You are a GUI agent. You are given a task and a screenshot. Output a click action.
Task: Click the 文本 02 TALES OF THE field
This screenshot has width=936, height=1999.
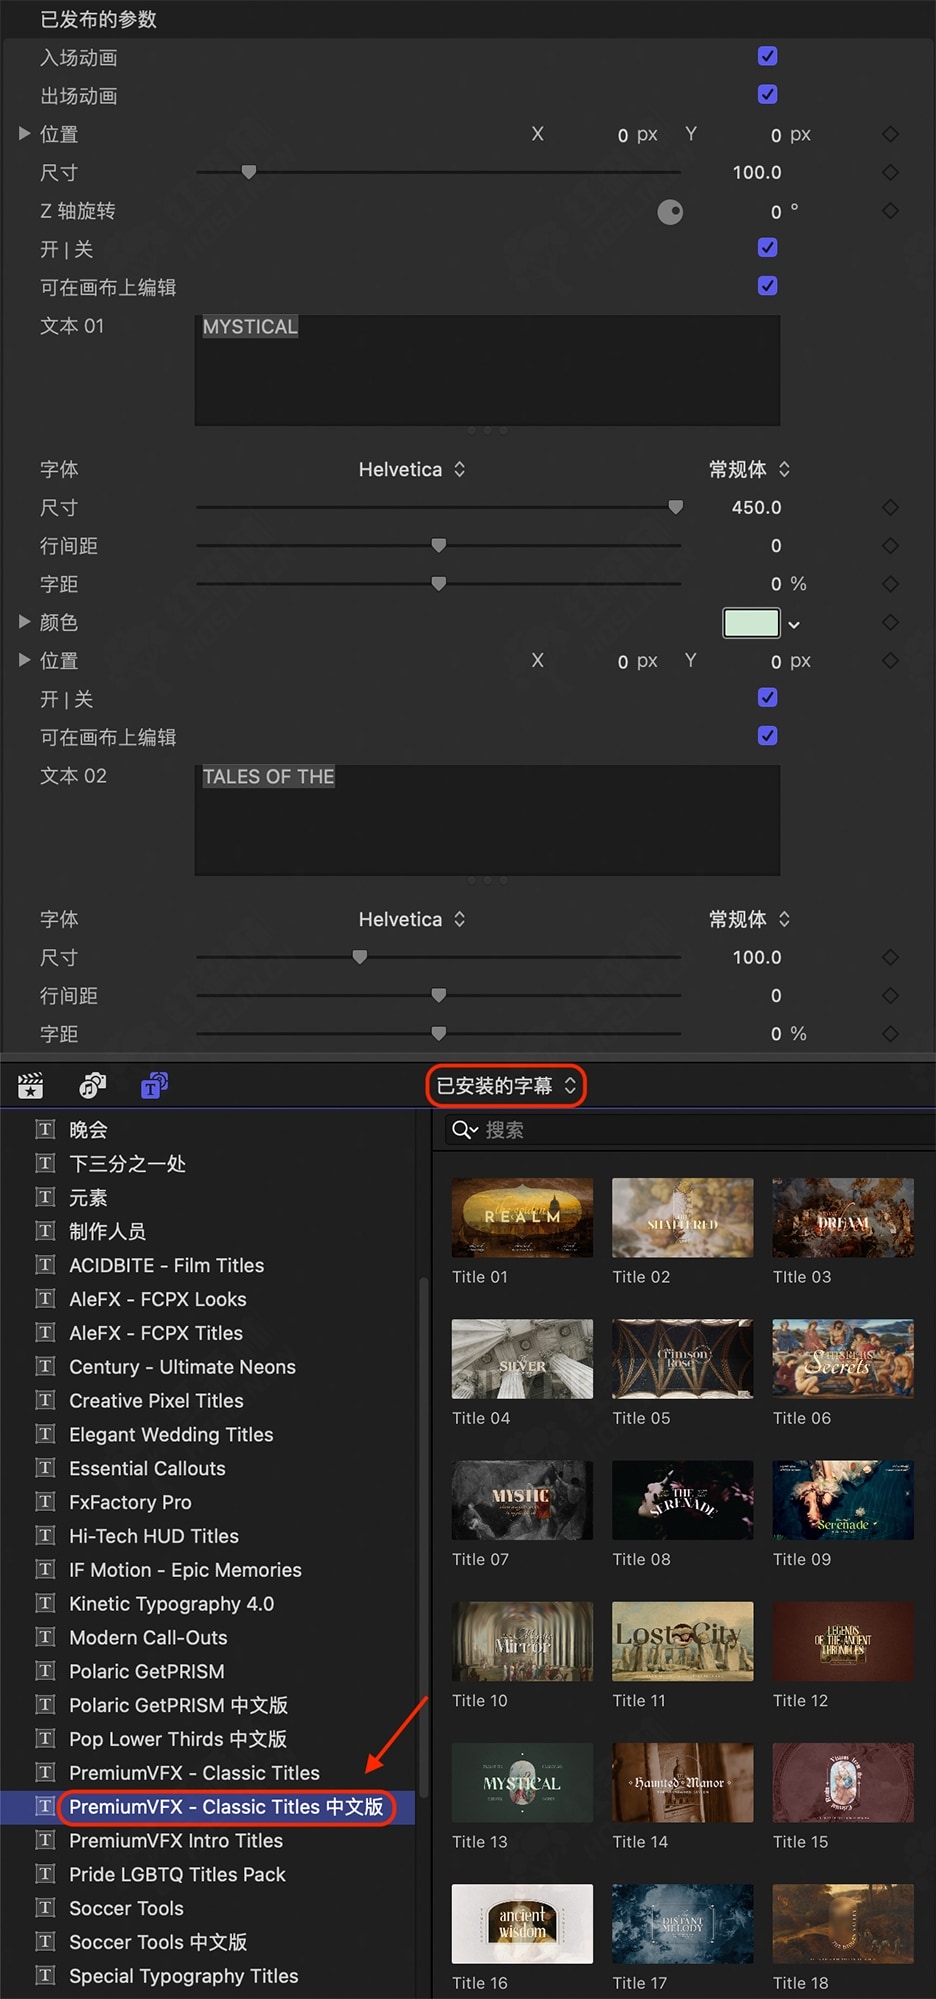pyautogui.click(x=487, y=820)
